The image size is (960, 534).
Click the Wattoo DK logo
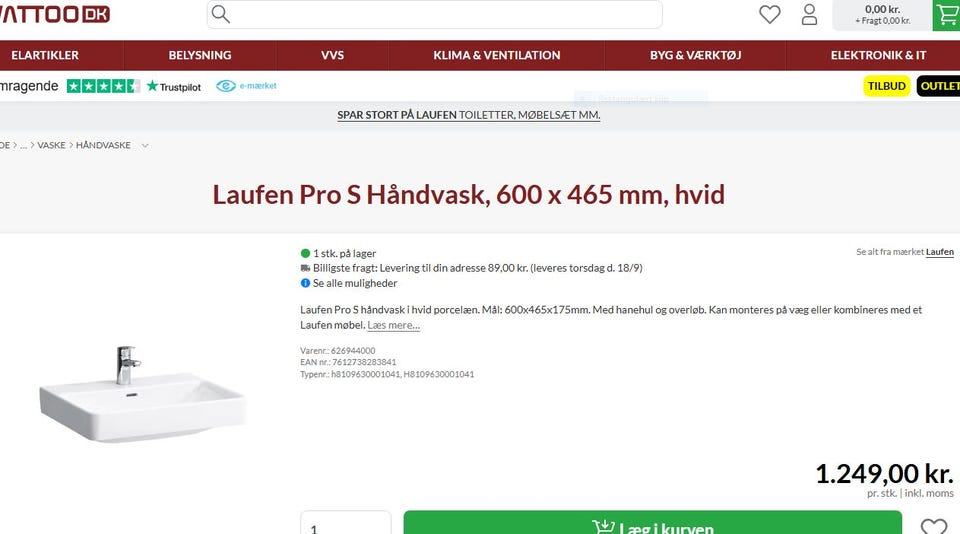pos(55,14)
